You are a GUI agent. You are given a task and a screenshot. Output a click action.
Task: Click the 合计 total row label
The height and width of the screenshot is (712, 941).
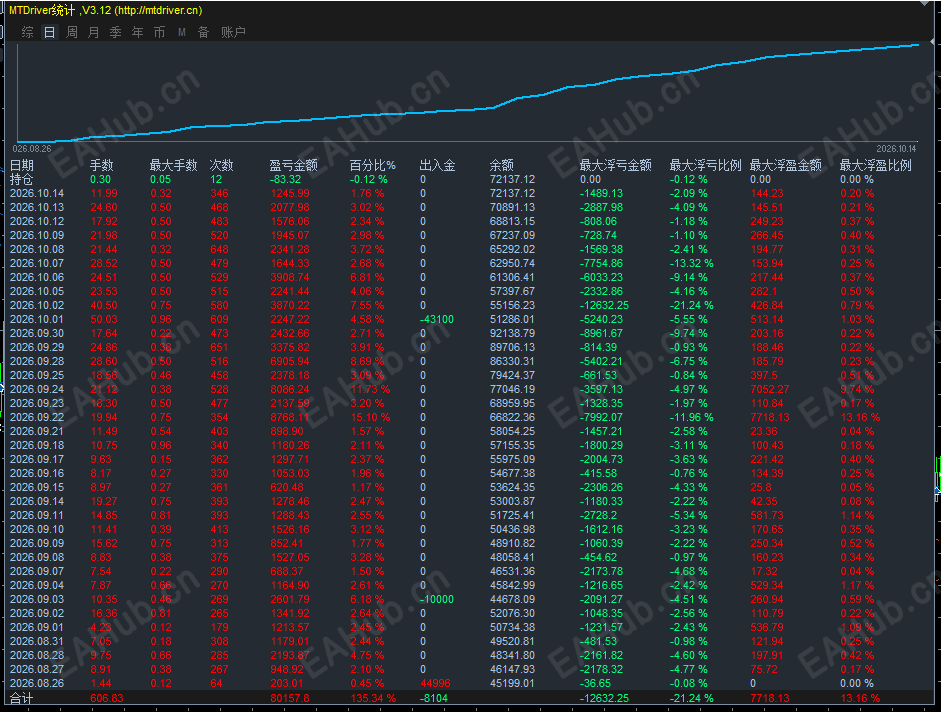(22, 698)
